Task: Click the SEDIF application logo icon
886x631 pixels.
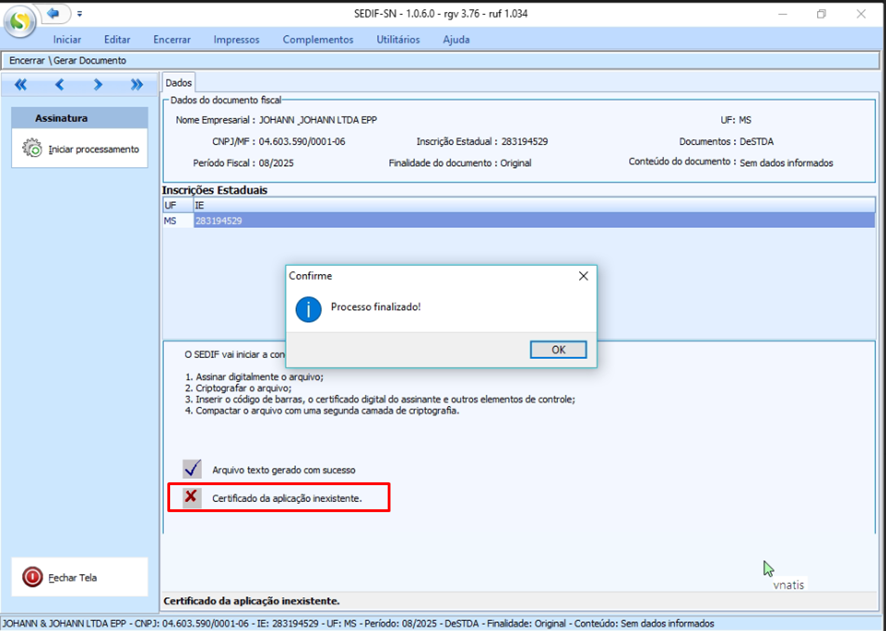Action: click(x=20, y=22)
